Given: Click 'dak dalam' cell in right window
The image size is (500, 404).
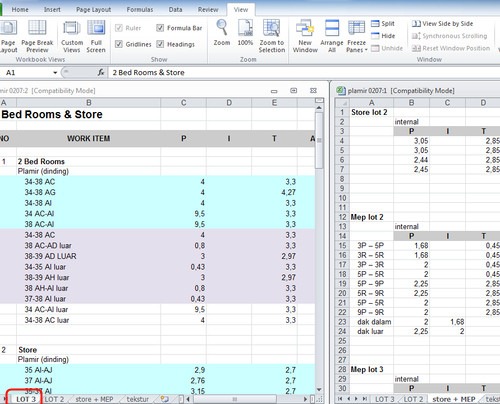Looking at the screenshot, I should [371, 322].
